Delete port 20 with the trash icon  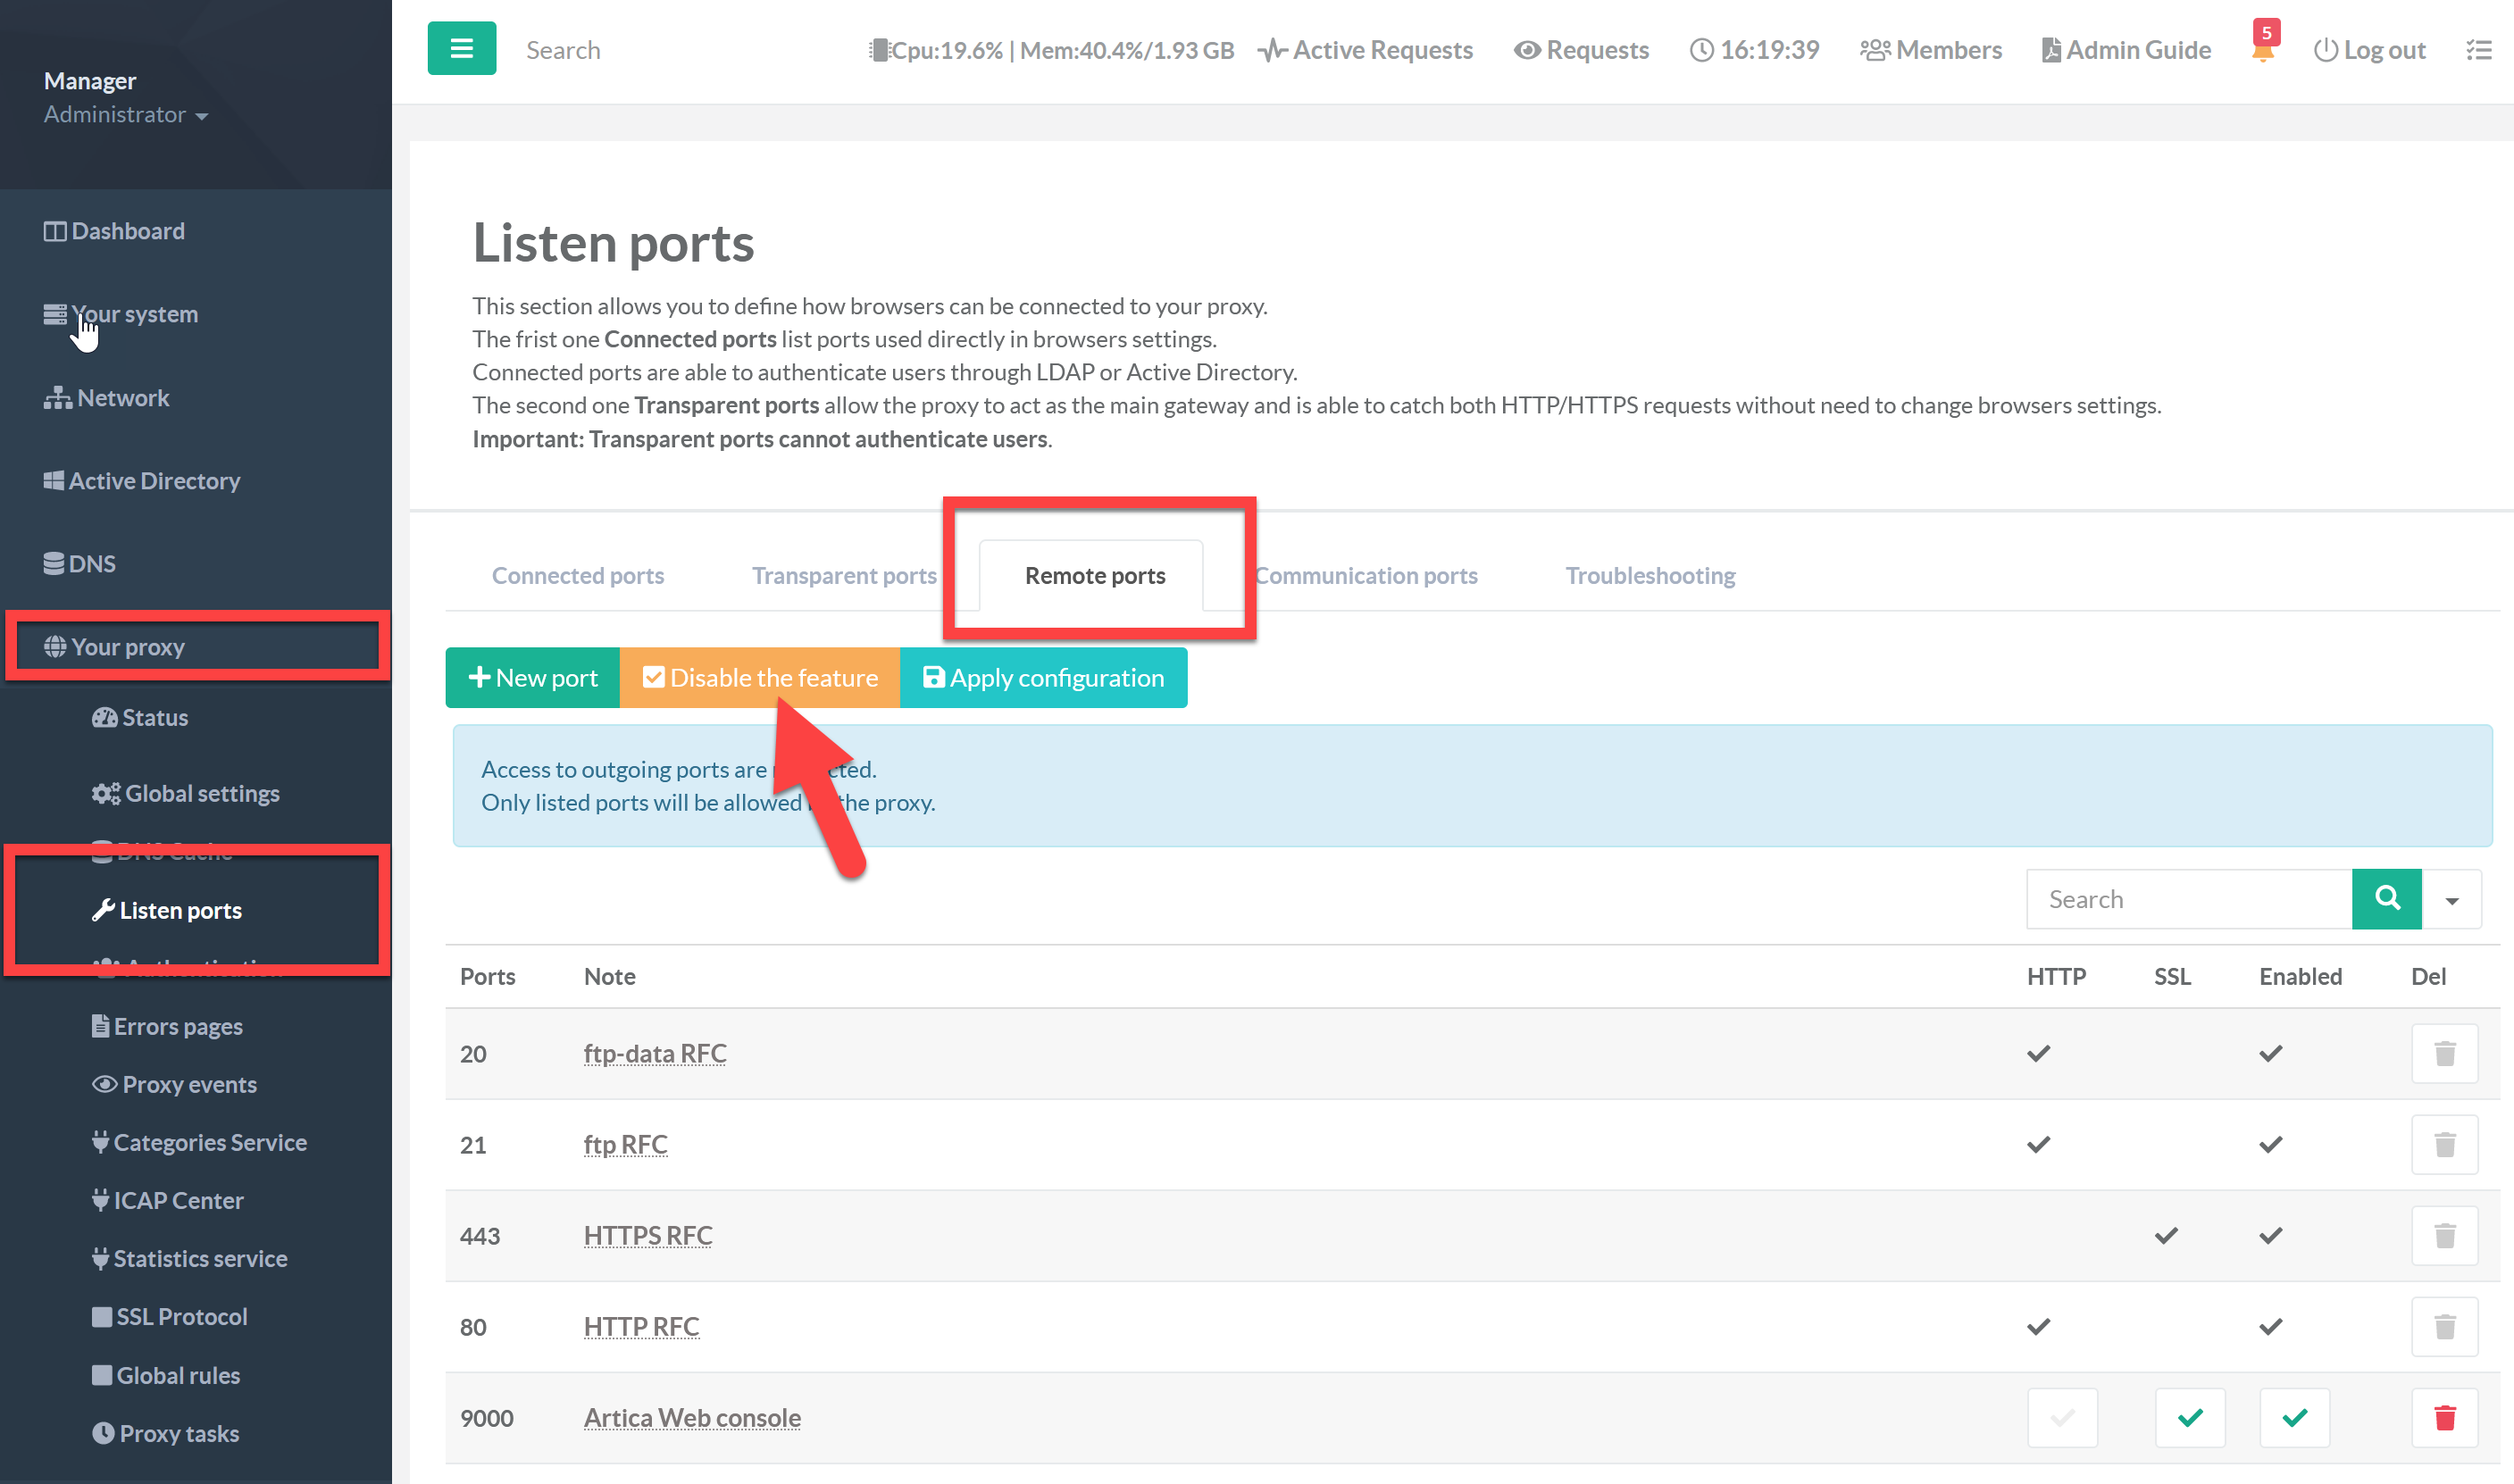(x=2445, y=1053)
